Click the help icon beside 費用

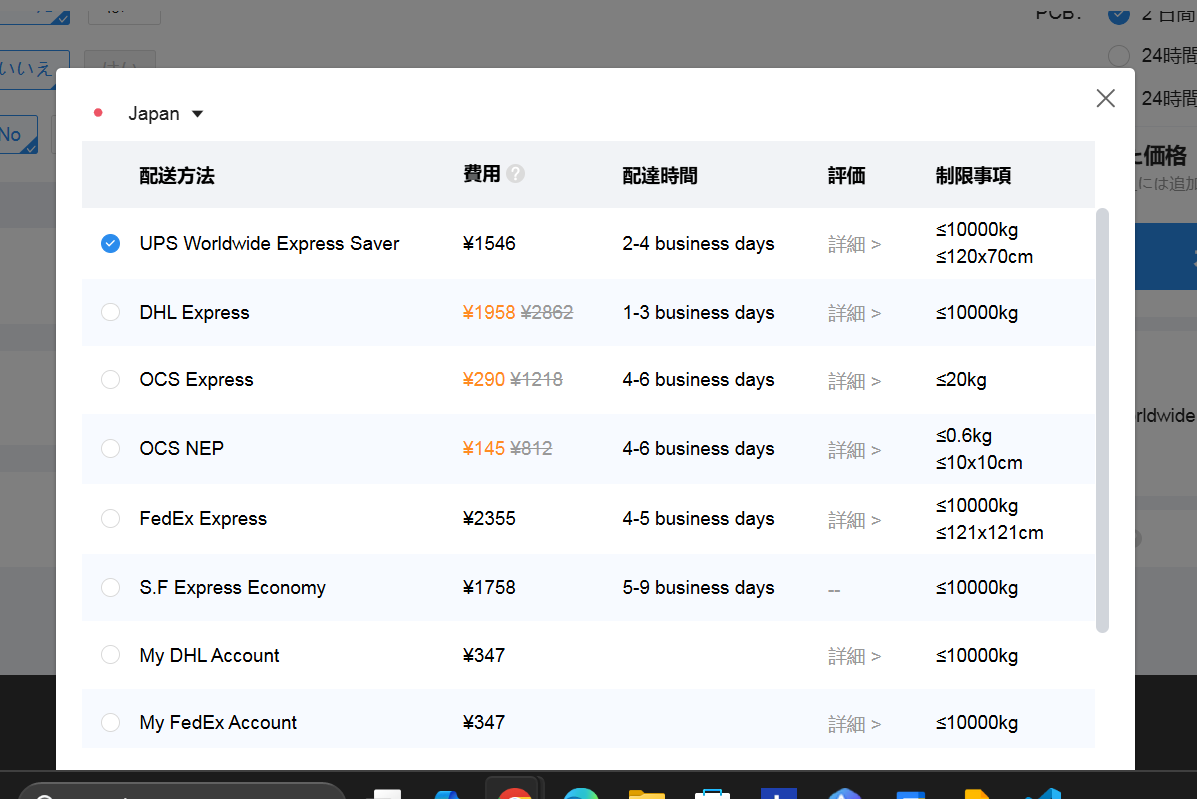point(515,174)
